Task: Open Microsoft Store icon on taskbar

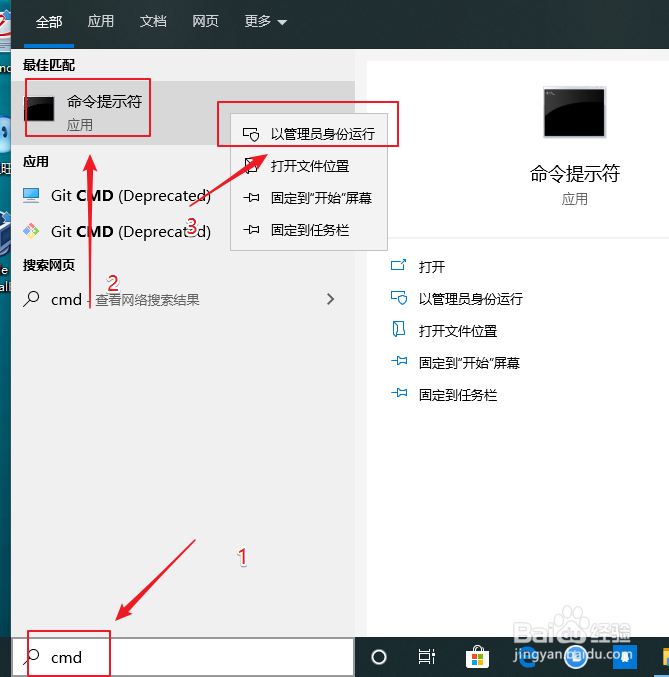Action: pyautogui.click(x=477, y=657)
